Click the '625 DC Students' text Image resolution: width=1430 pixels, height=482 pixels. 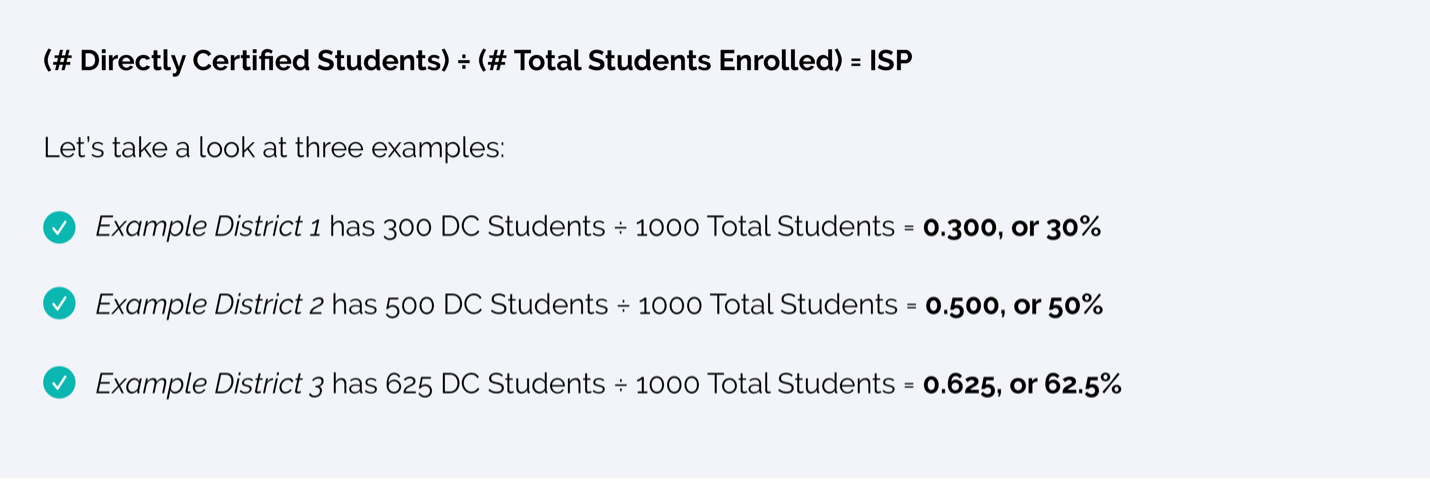494,383
